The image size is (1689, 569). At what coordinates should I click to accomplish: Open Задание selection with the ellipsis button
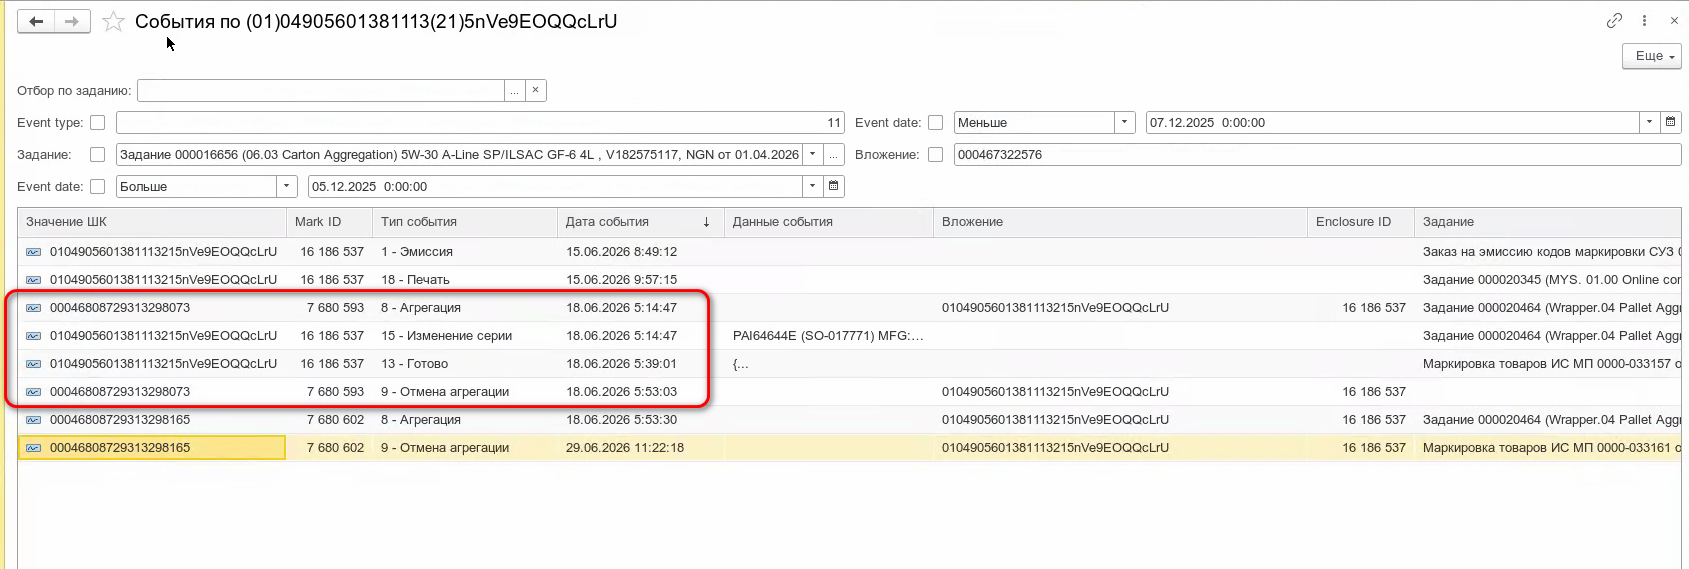click(834, 155)
